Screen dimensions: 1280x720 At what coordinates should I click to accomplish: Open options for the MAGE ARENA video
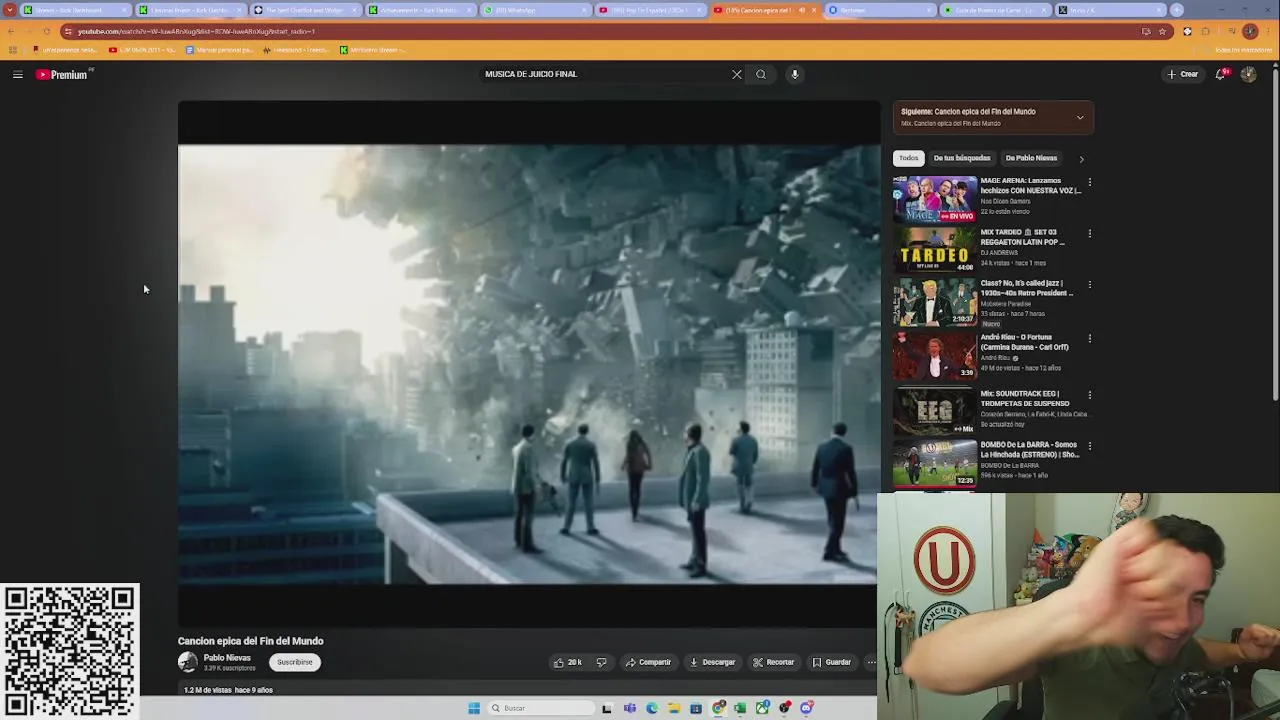pos(1090,182)
